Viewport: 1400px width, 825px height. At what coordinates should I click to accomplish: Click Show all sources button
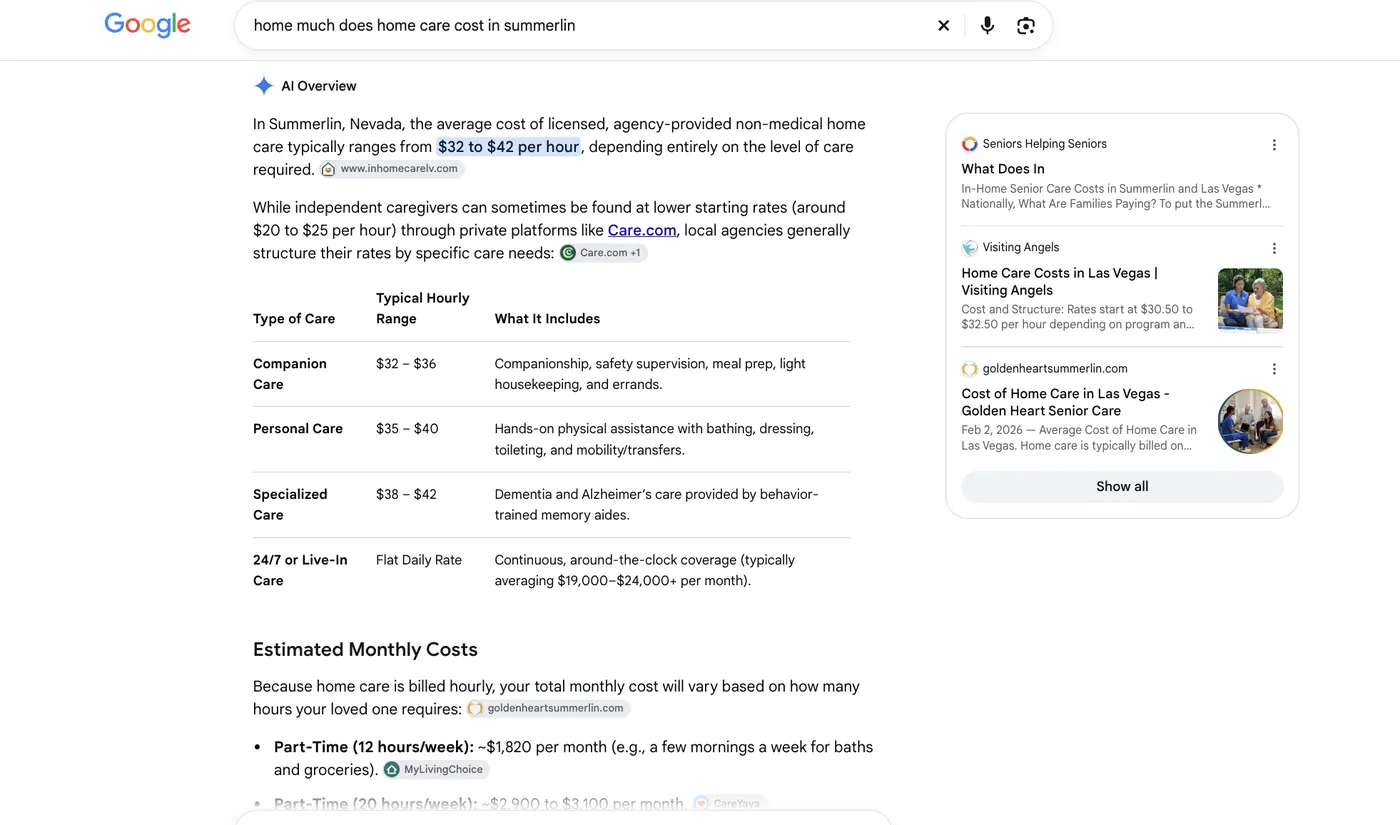[1122, 487]
